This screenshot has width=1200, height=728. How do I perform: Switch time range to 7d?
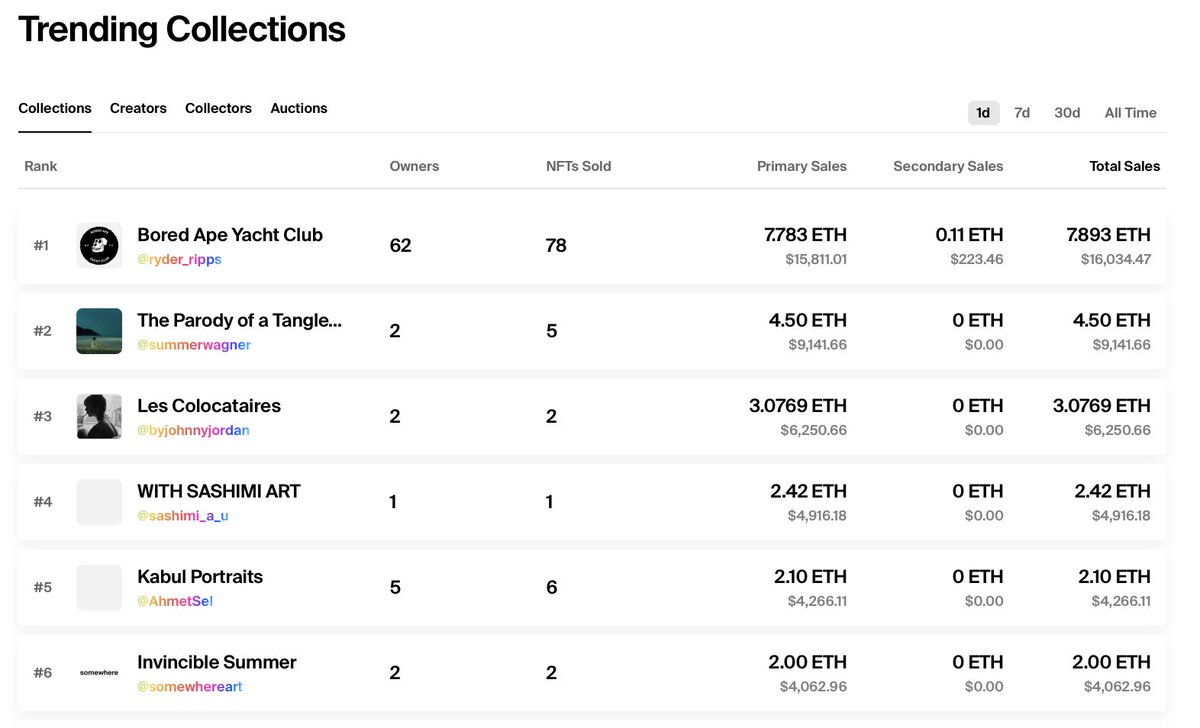1022,113
